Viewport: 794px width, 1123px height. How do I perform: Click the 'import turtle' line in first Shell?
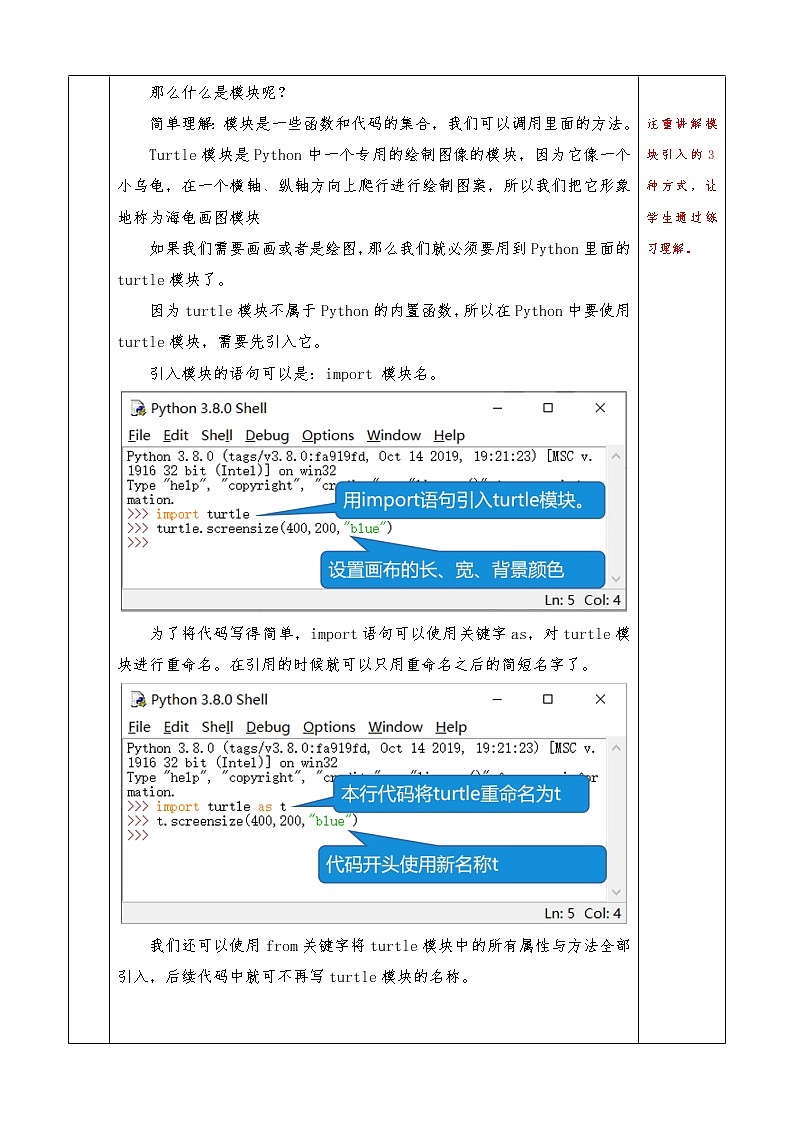click(188, 514)
